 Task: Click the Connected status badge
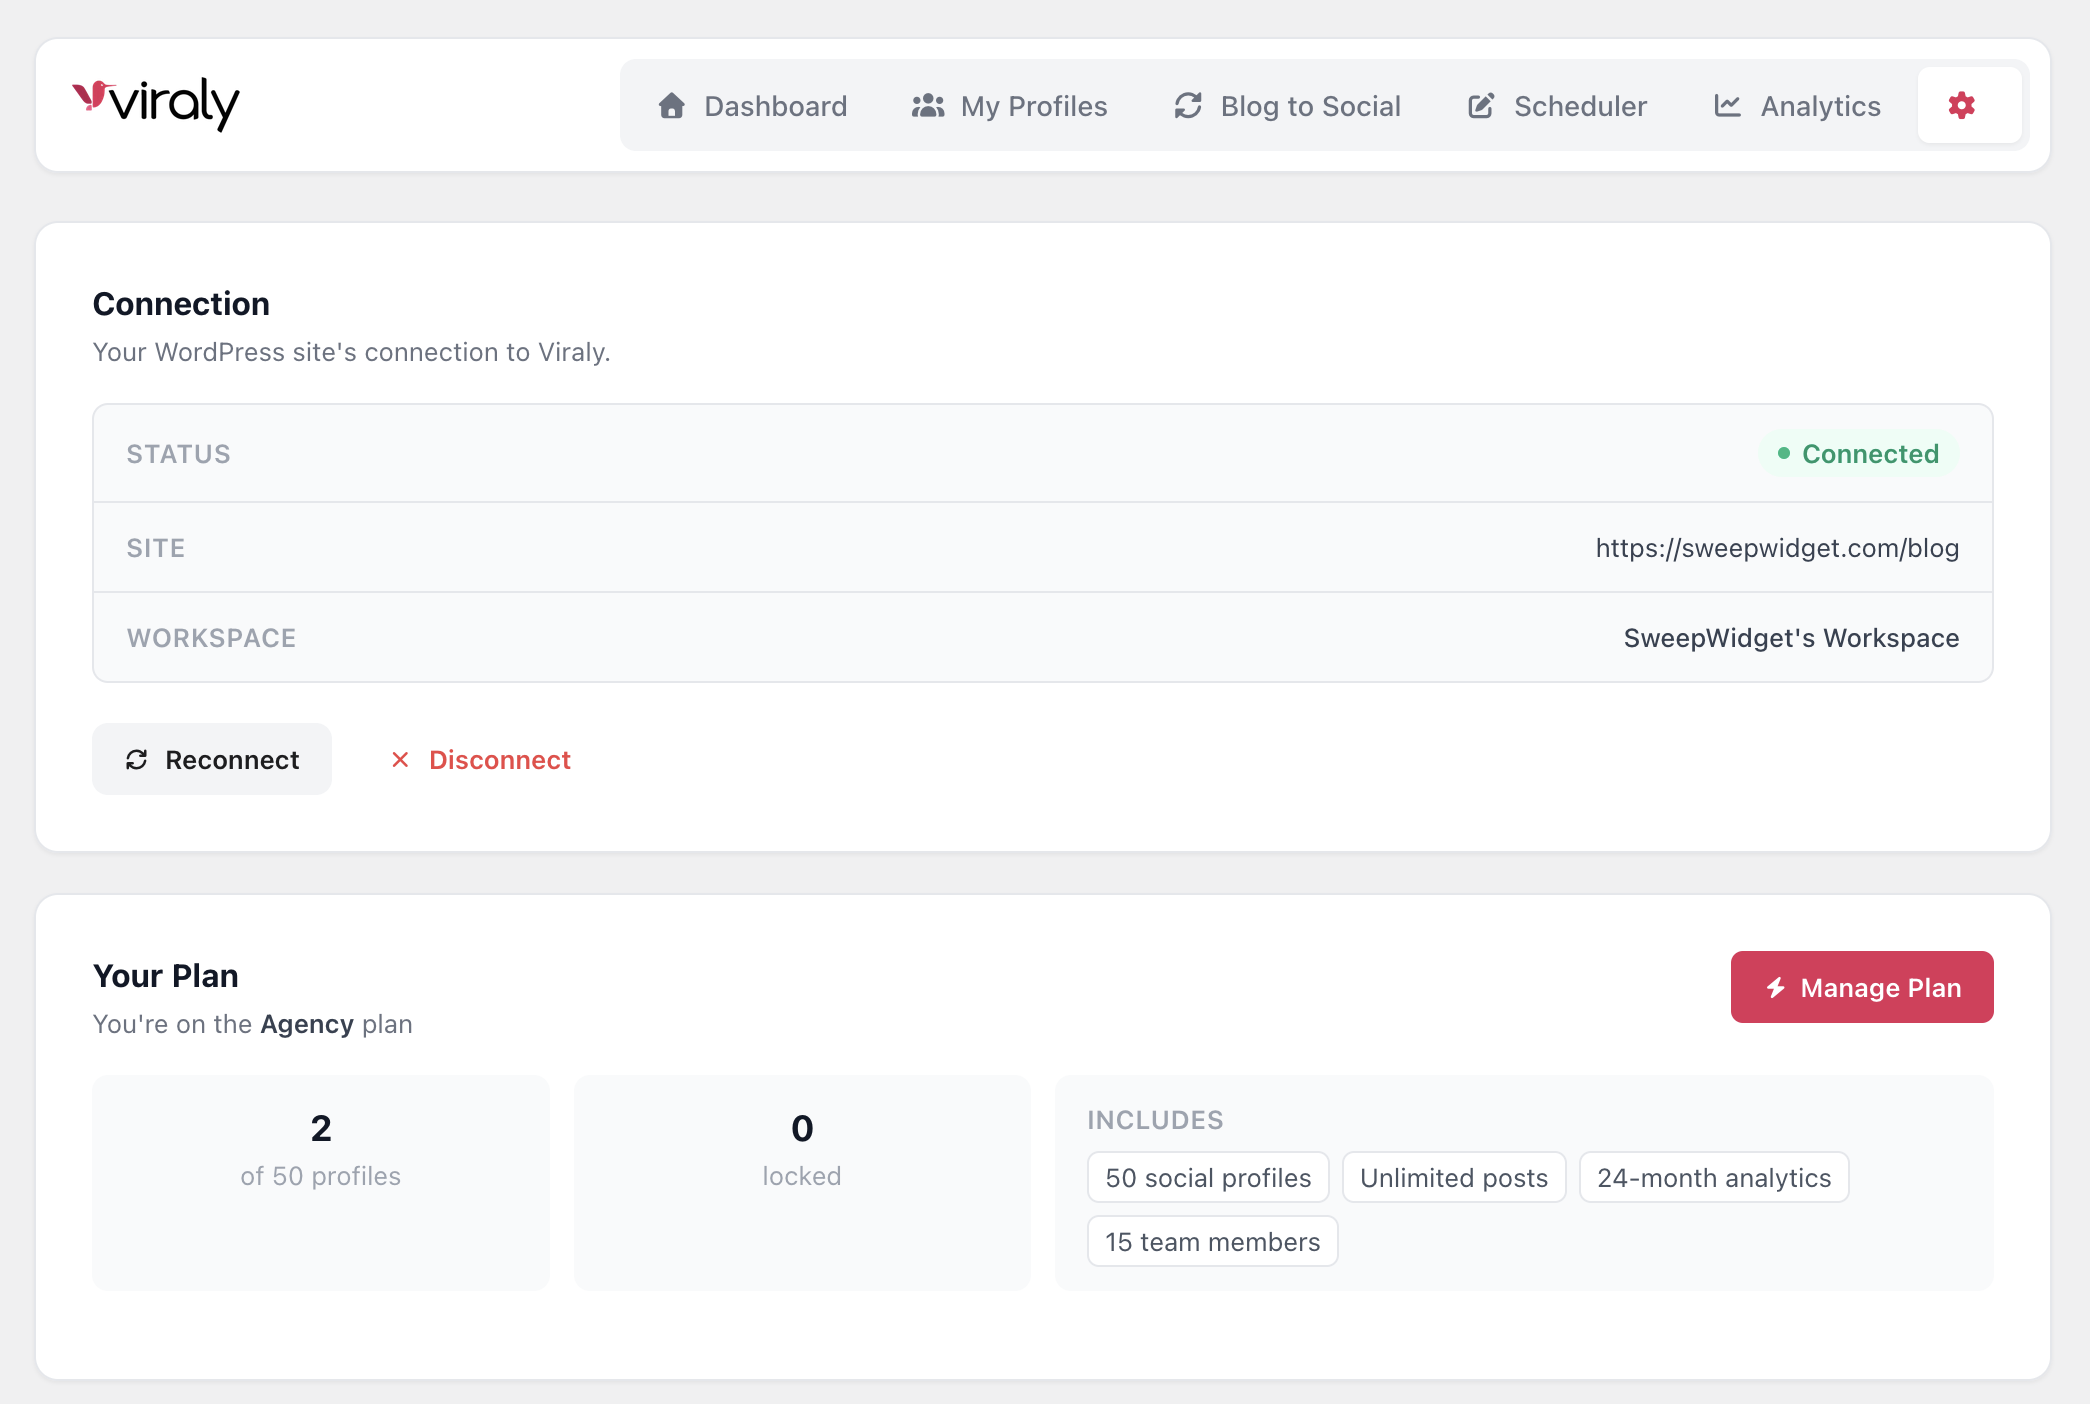pos(1858,453)
